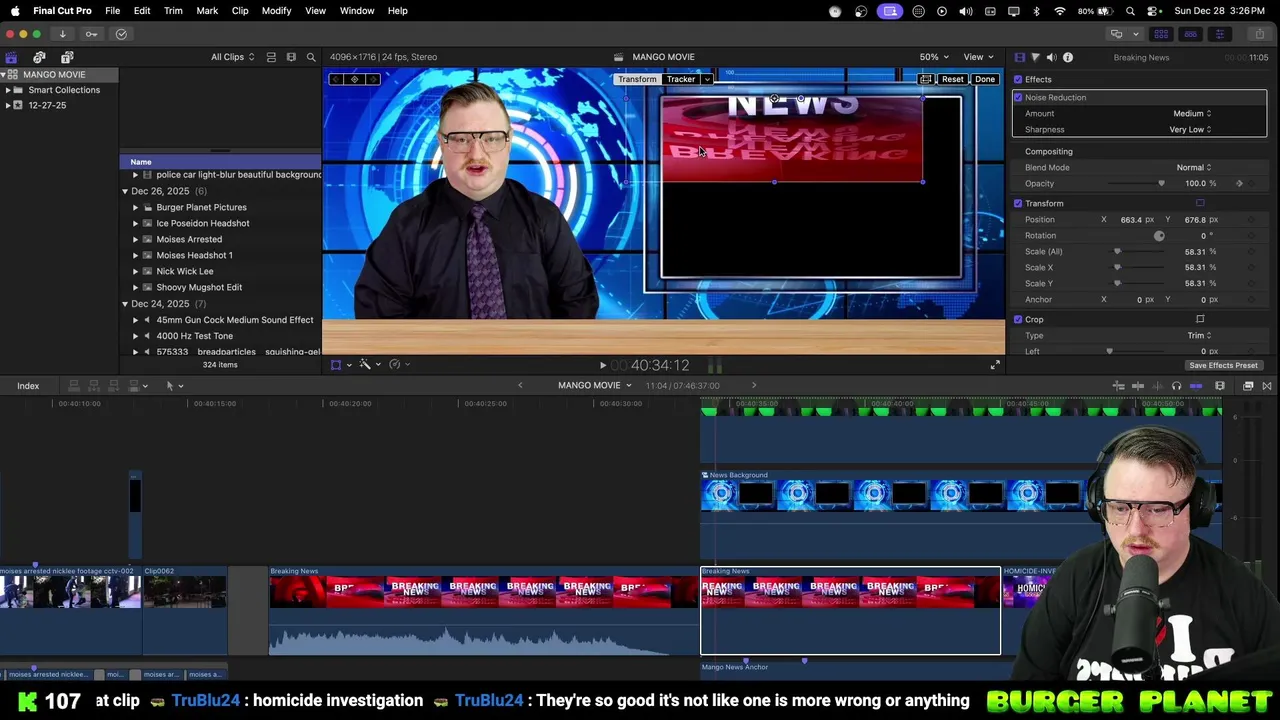This screenshot has height=720, width=1280.
Task: Go to next keyframe in viewer
Action: pos(373,79)
